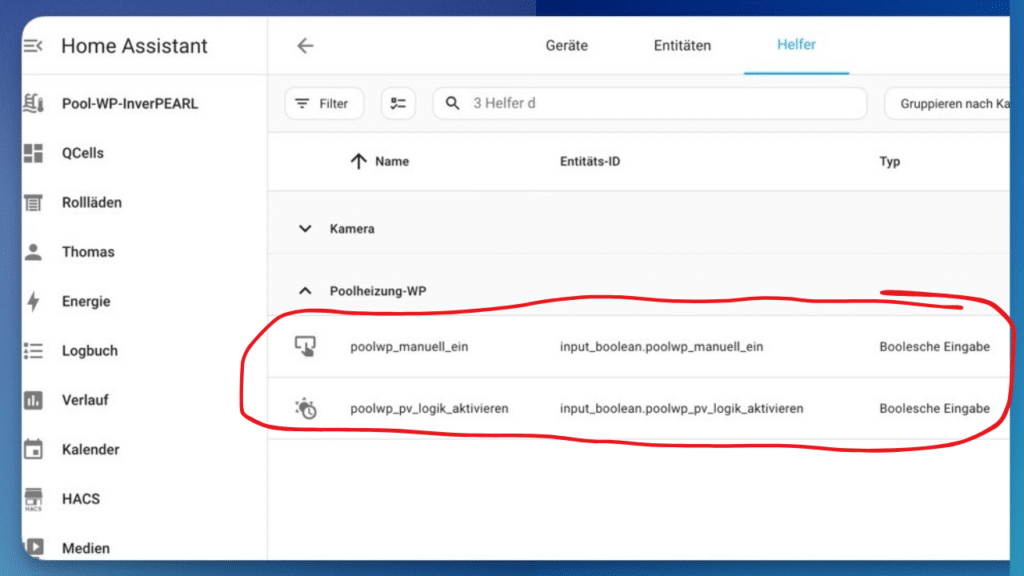This screenshot has height=576, width=1024.
Task: Click the Rollläden blinds icon
Action: [x=33, y=202]
